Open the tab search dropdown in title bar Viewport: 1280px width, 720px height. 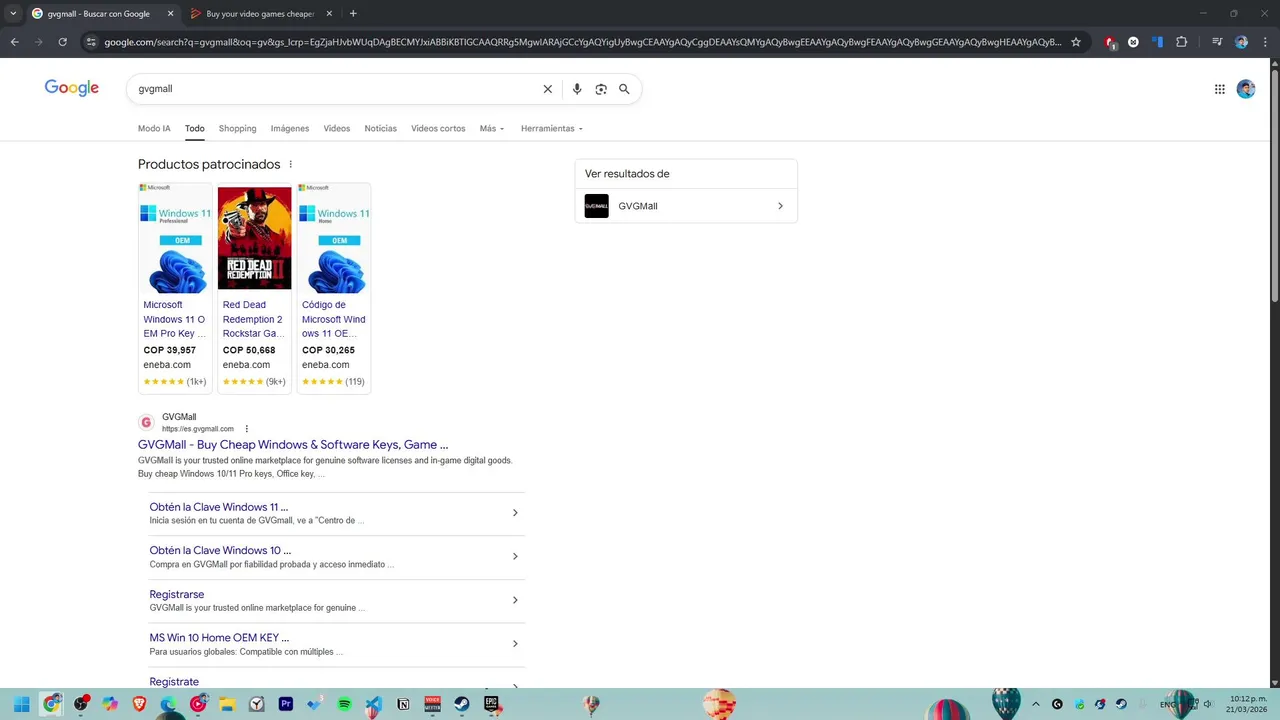coord(13,14)
